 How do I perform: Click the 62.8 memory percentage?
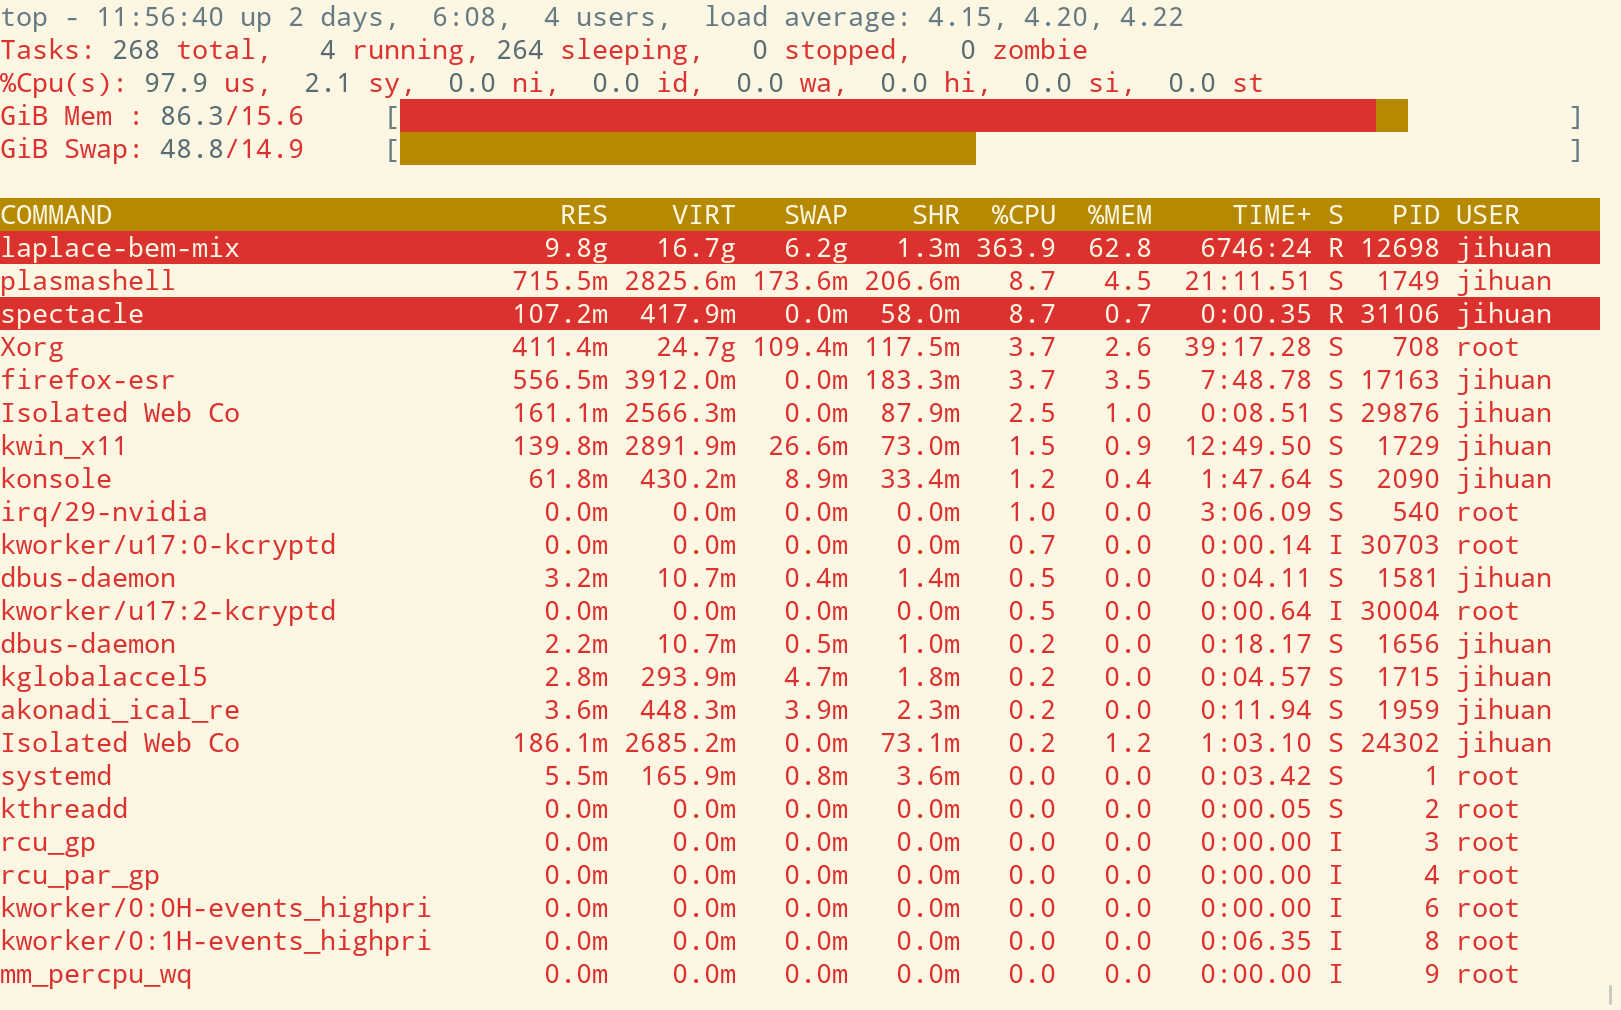point(1120,248)
